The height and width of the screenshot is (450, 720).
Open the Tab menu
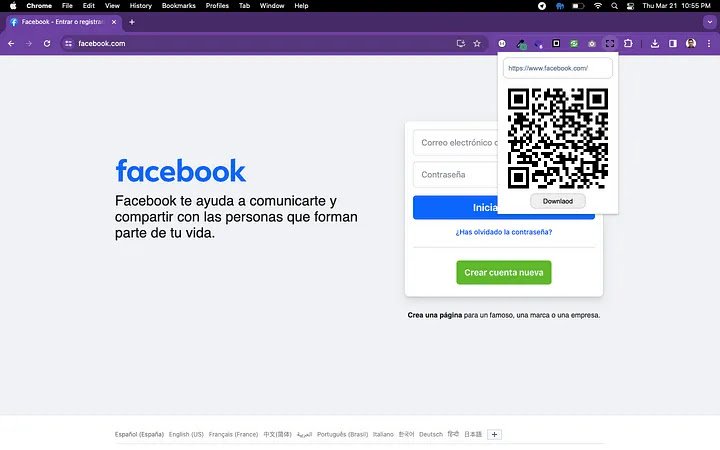(x=244, y=6)
